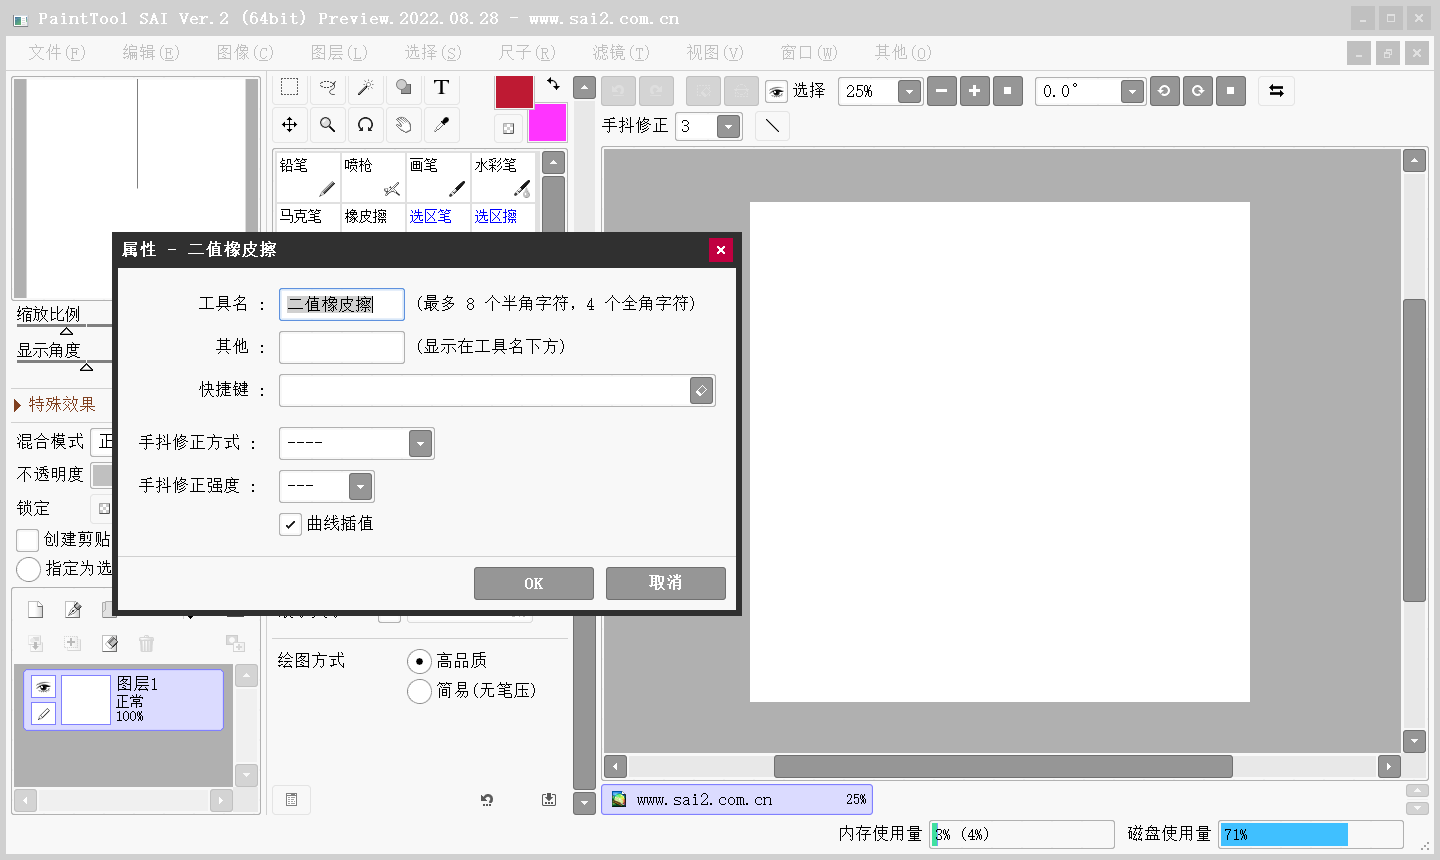The image size is (1440, 860).
Task: Choose the 水彩笔 watercolor brush
Action: [503, 177]
